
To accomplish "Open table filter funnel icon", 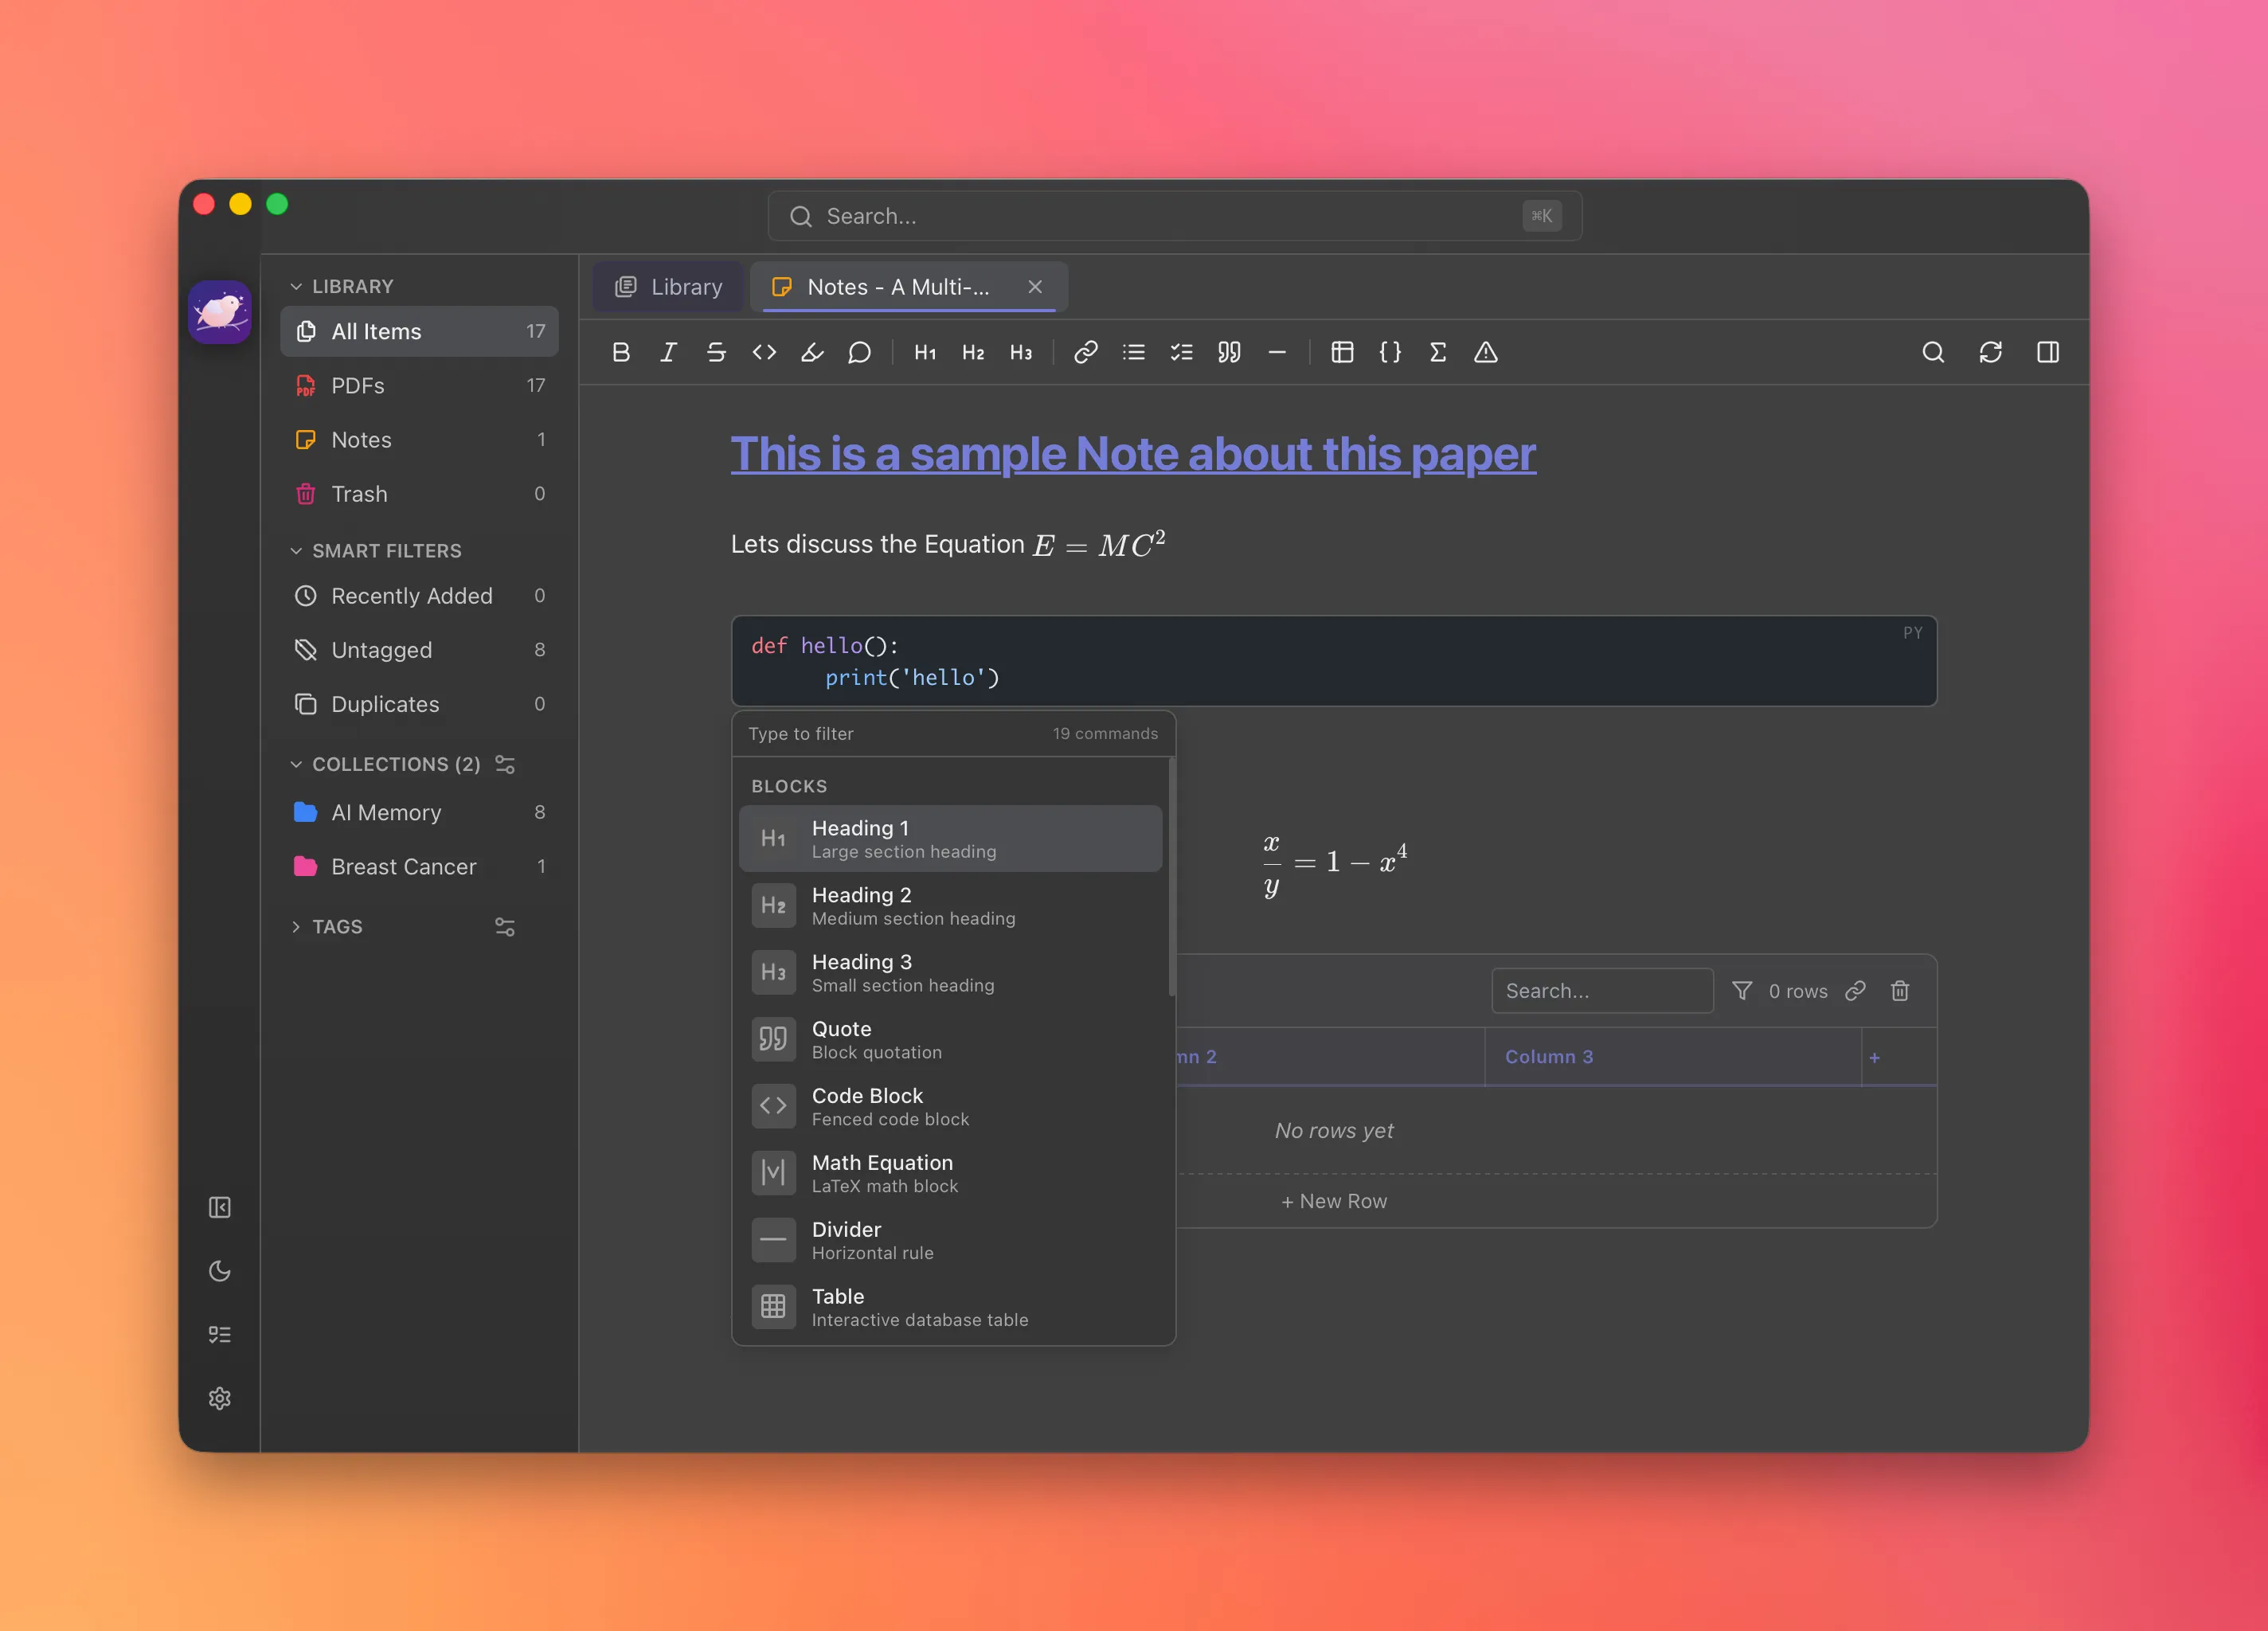I will (x=1742, y=991).
